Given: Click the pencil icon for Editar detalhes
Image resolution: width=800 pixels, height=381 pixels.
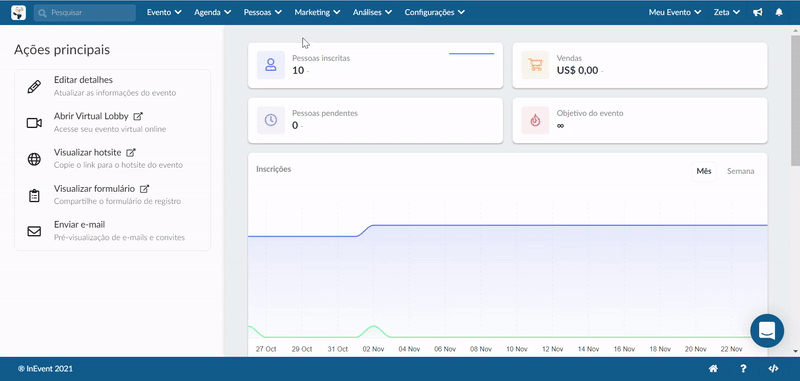Looking at the screenshot, I should pos(34,87).
